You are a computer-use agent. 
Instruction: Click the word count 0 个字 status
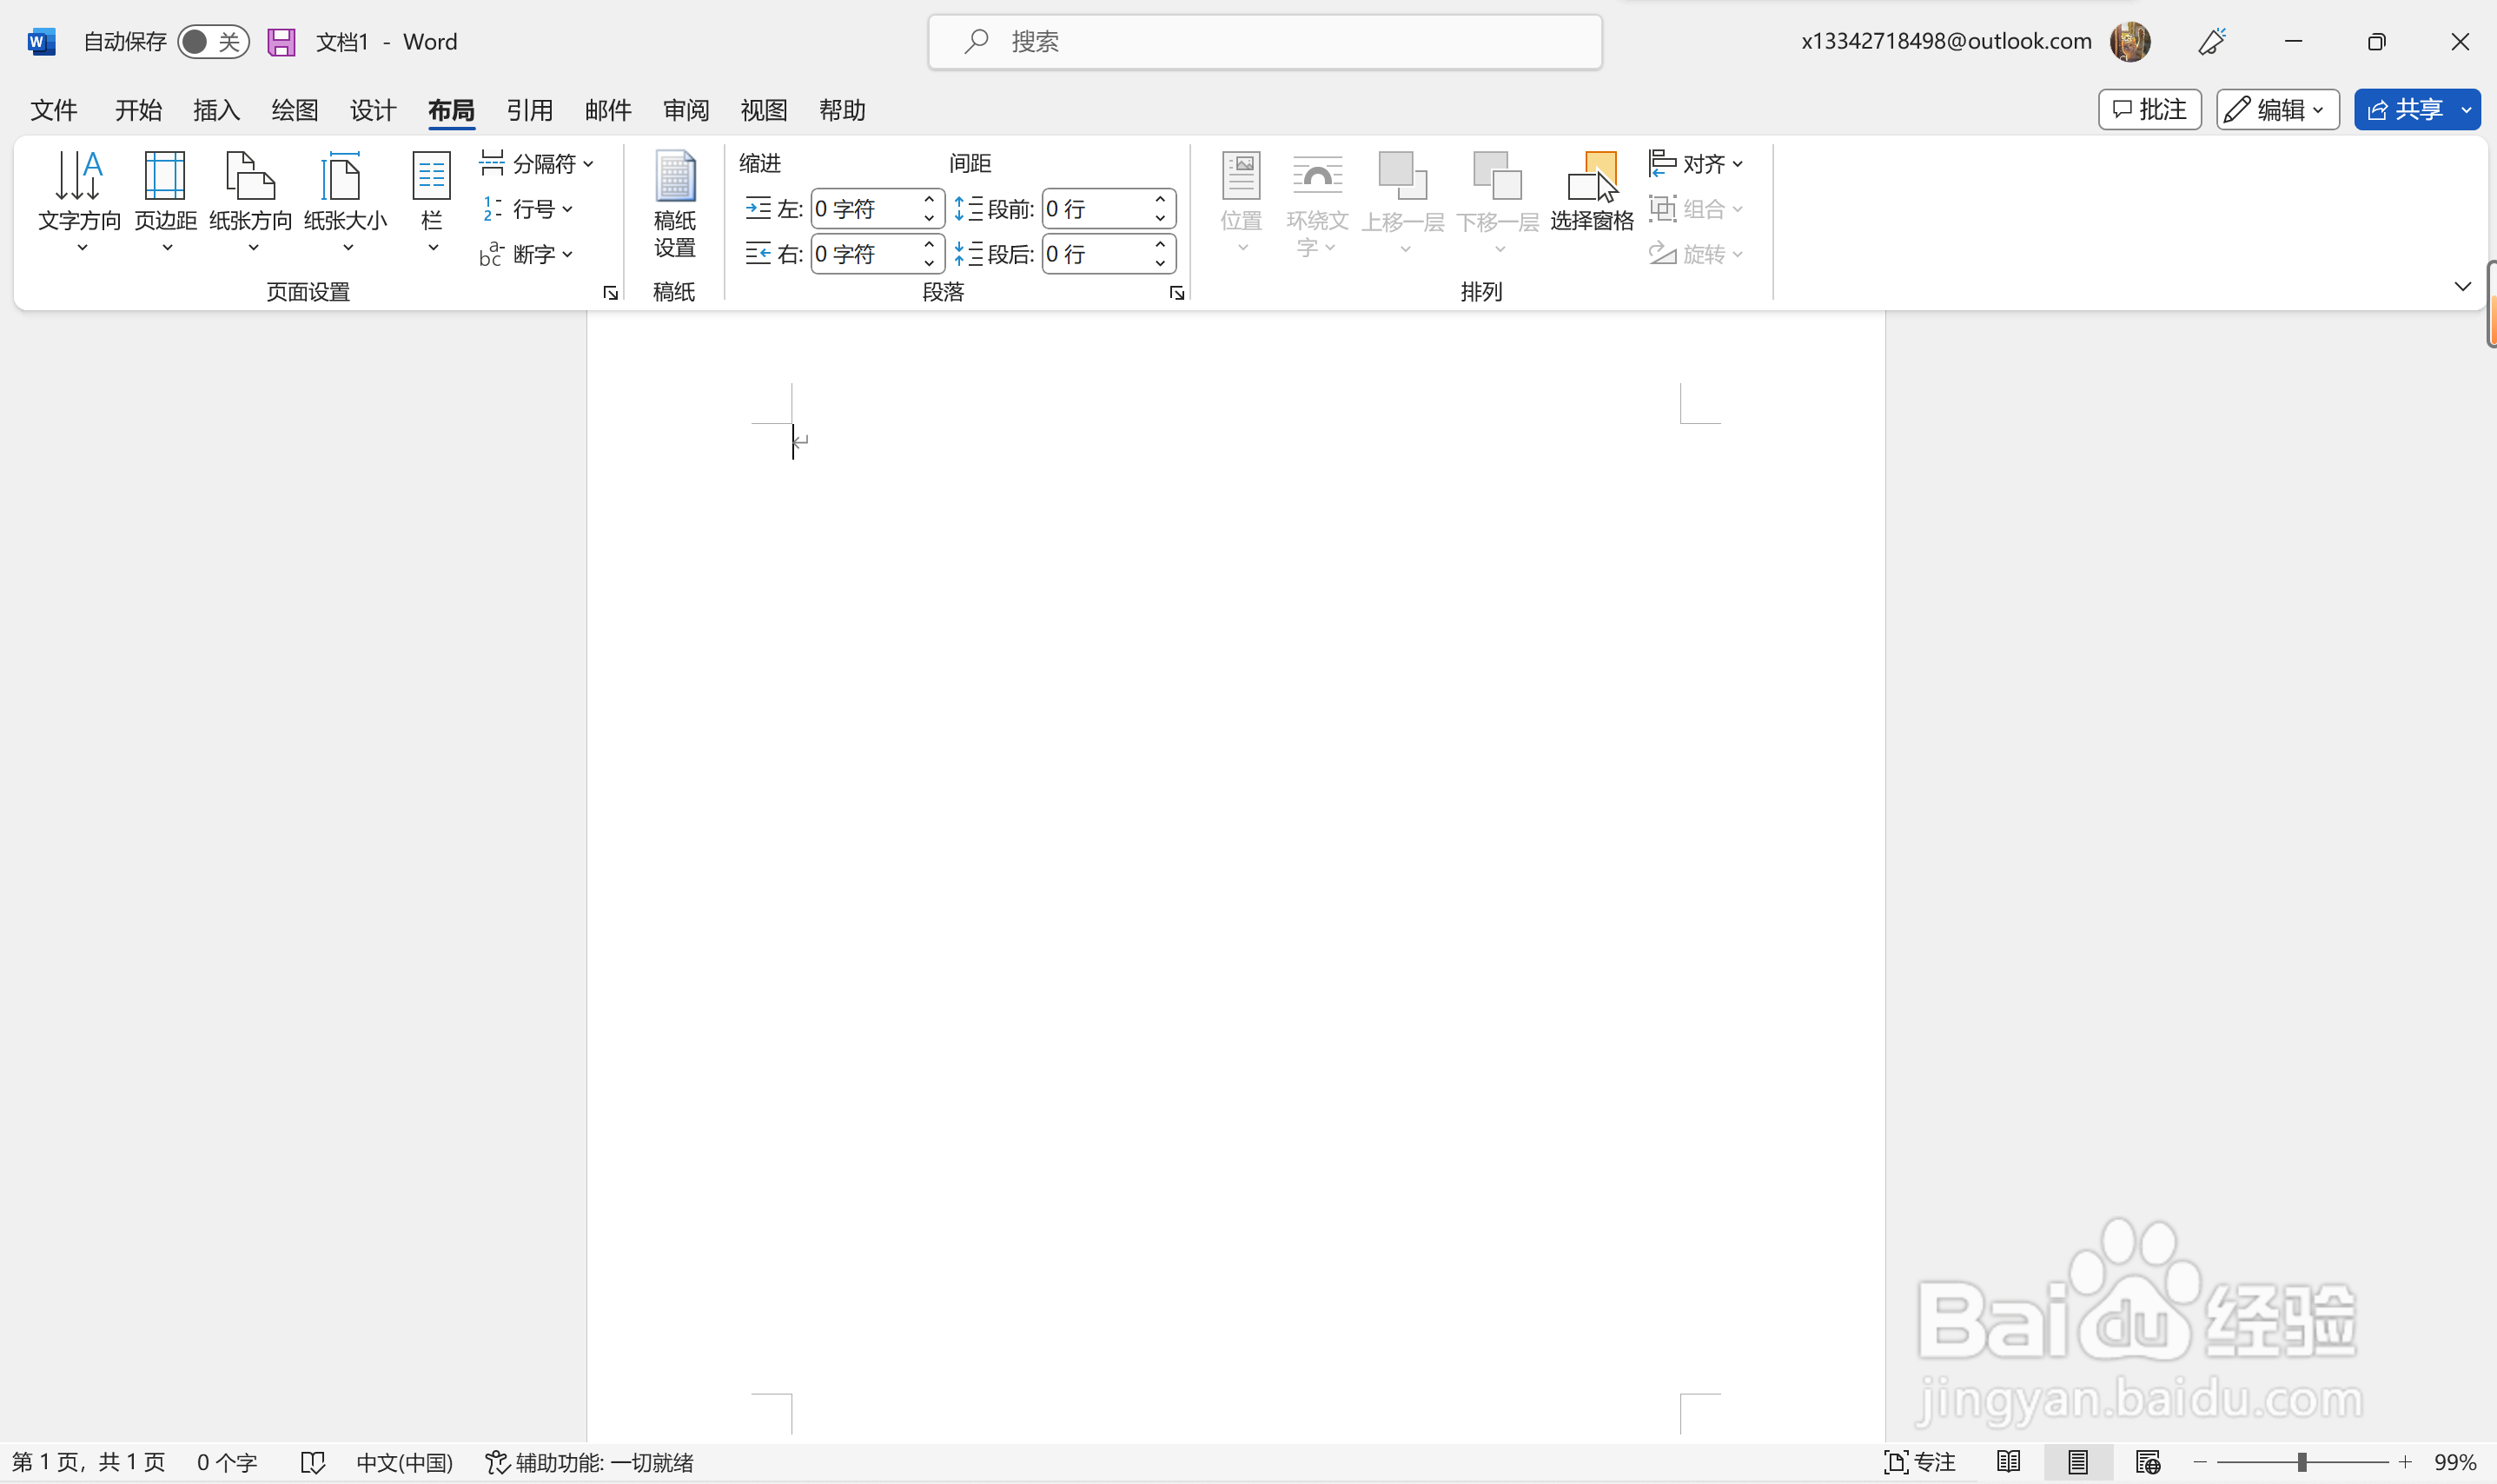tap(227, 1462)
